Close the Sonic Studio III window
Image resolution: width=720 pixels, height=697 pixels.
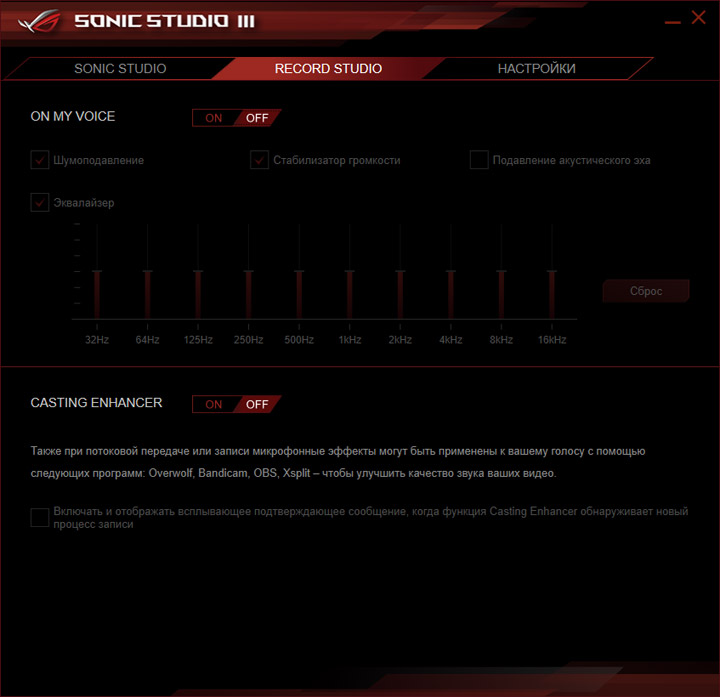(x=698, y=17)
